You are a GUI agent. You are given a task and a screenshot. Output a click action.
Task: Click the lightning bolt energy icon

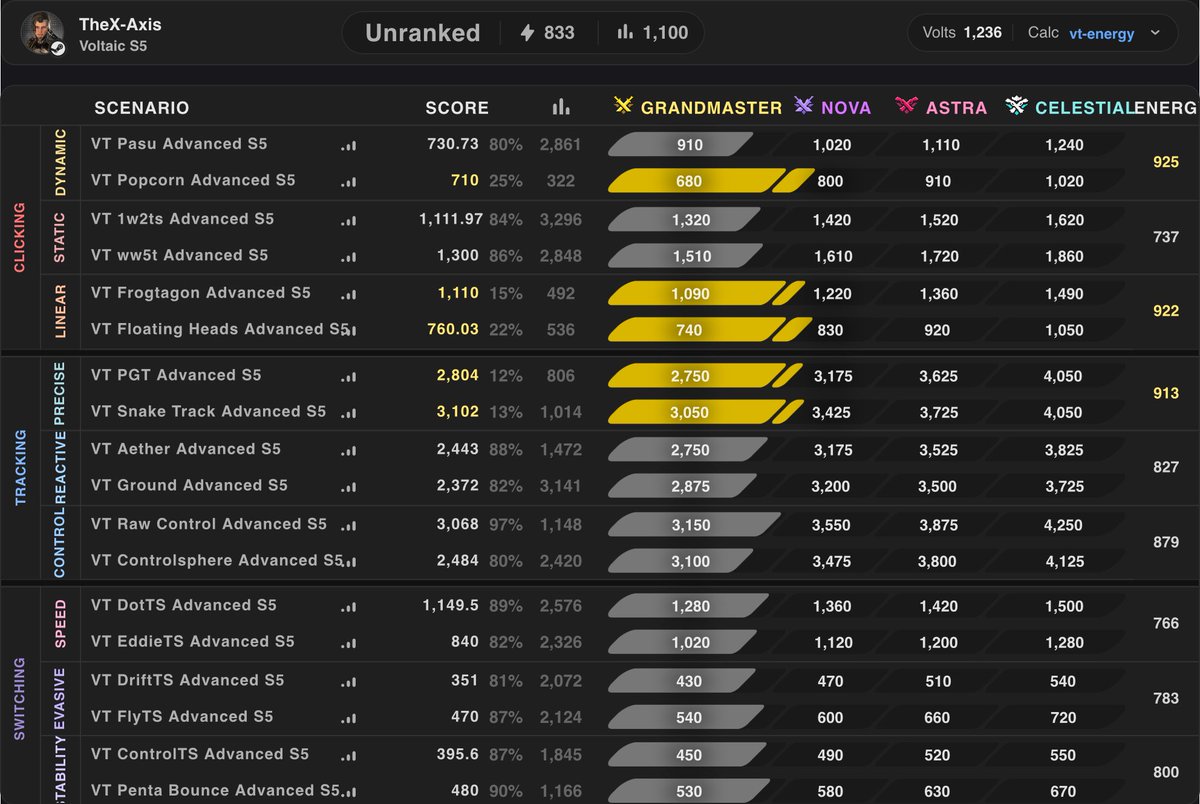528,33
